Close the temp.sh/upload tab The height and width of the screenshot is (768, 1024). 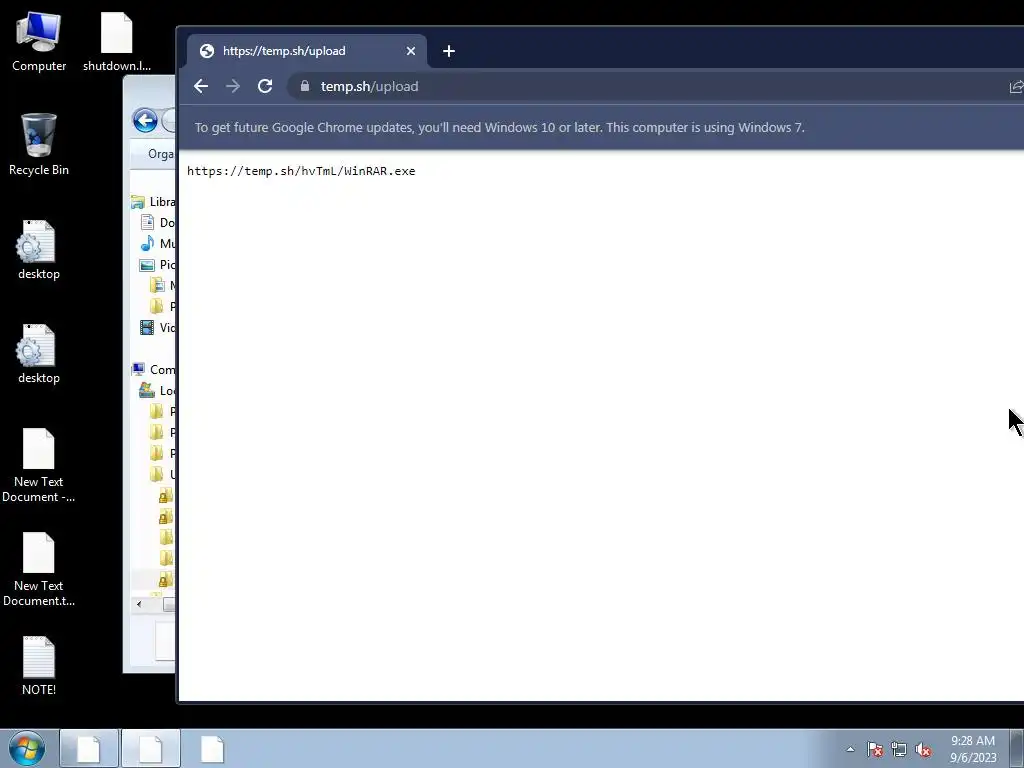411,51
